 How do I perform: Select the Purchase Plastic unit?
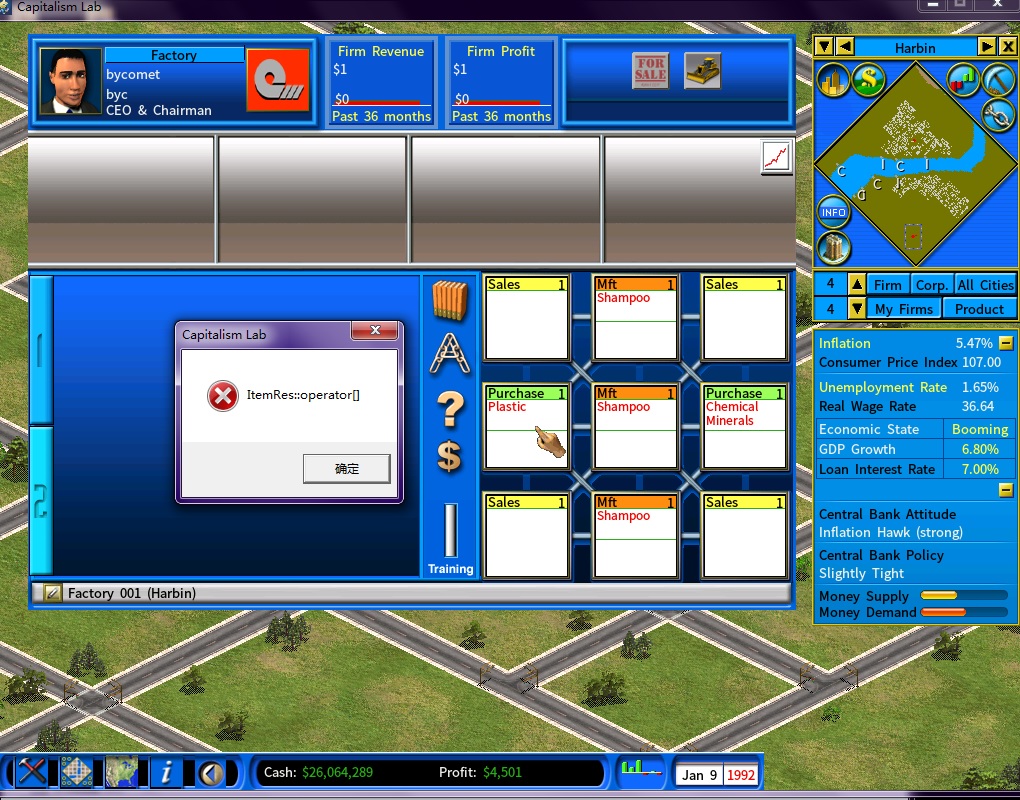(x=526, y=427)
